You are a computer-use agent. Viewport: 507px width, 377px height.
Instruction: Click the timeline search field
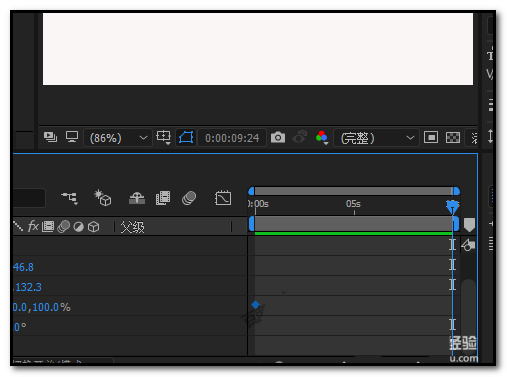29,198
